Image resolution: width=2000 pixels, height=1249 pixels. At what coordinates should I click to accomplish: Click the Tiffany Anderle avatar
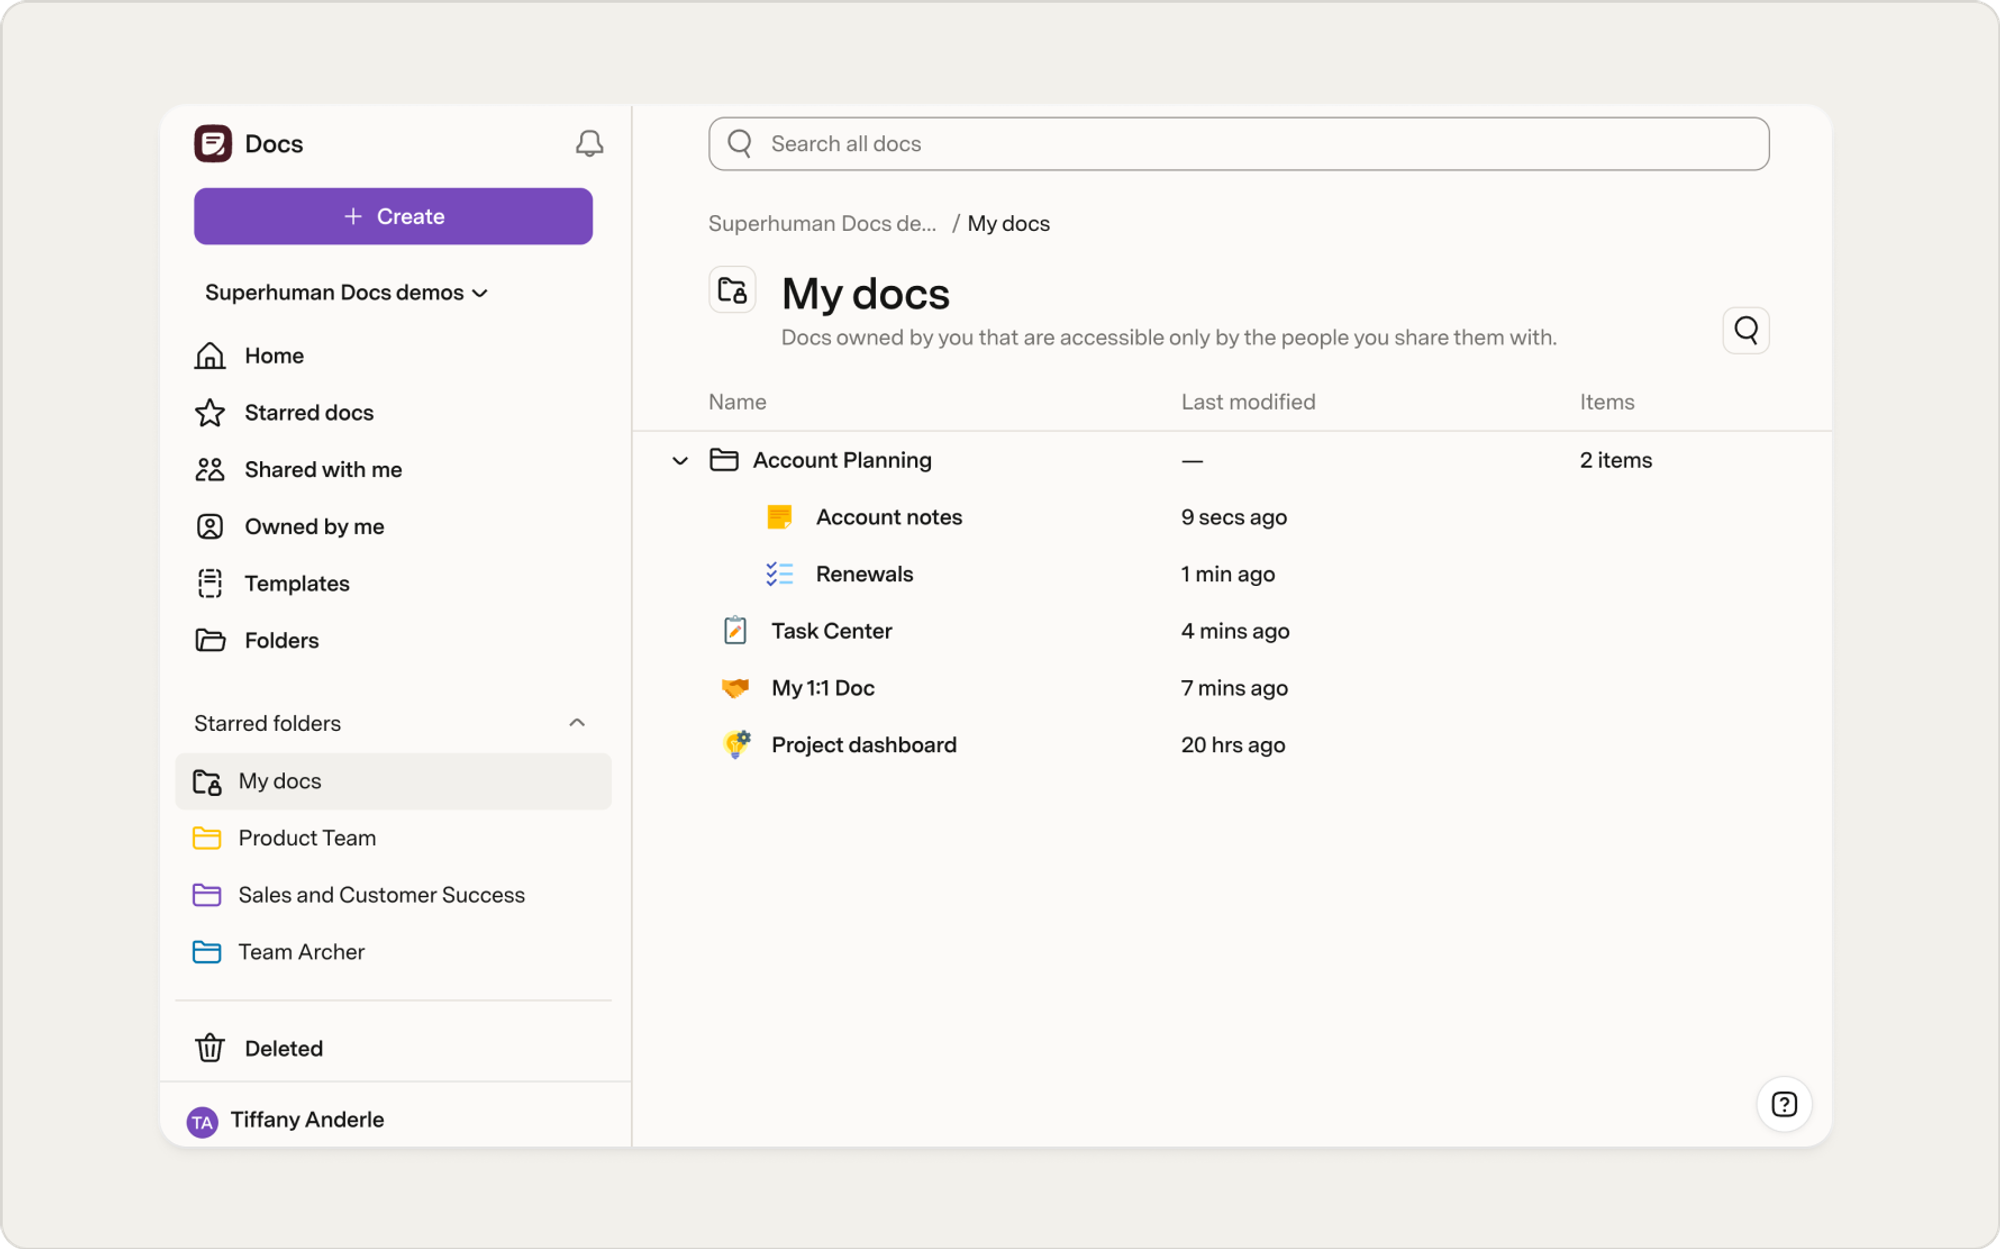202,1122
